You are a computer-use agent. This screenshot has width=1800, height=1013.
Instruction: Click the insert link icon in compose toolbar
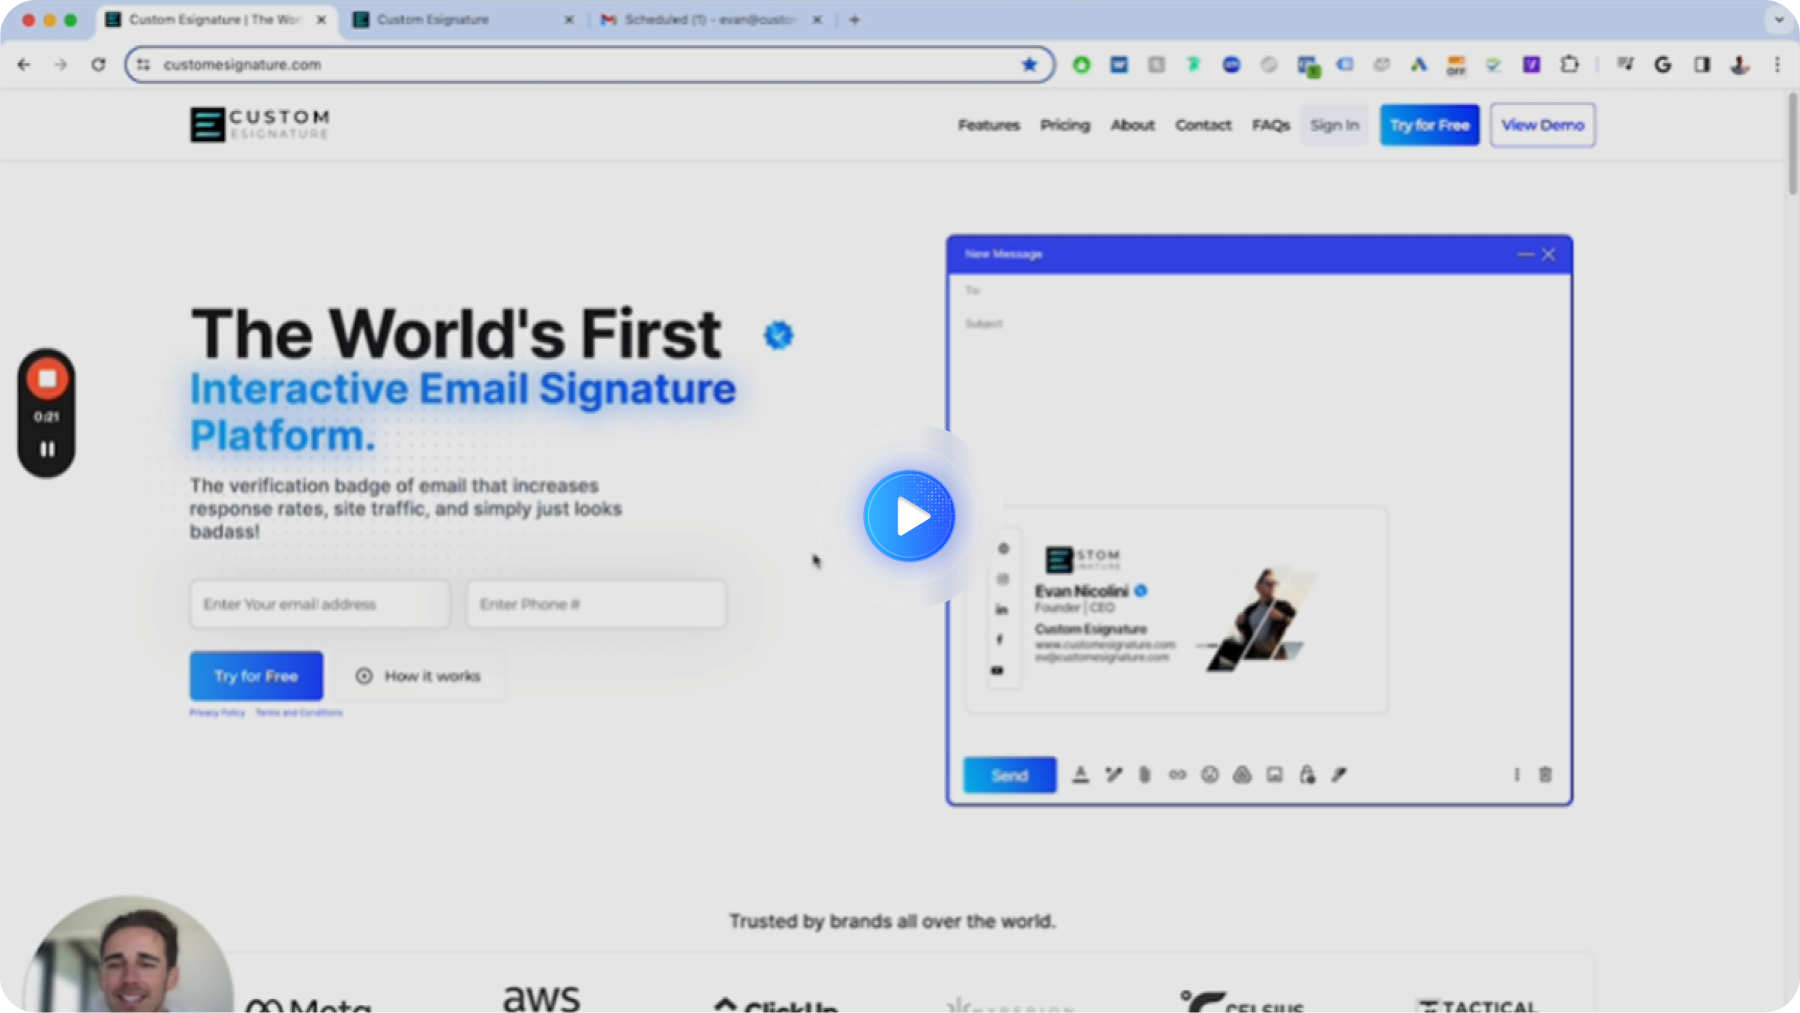[1177, 775]
